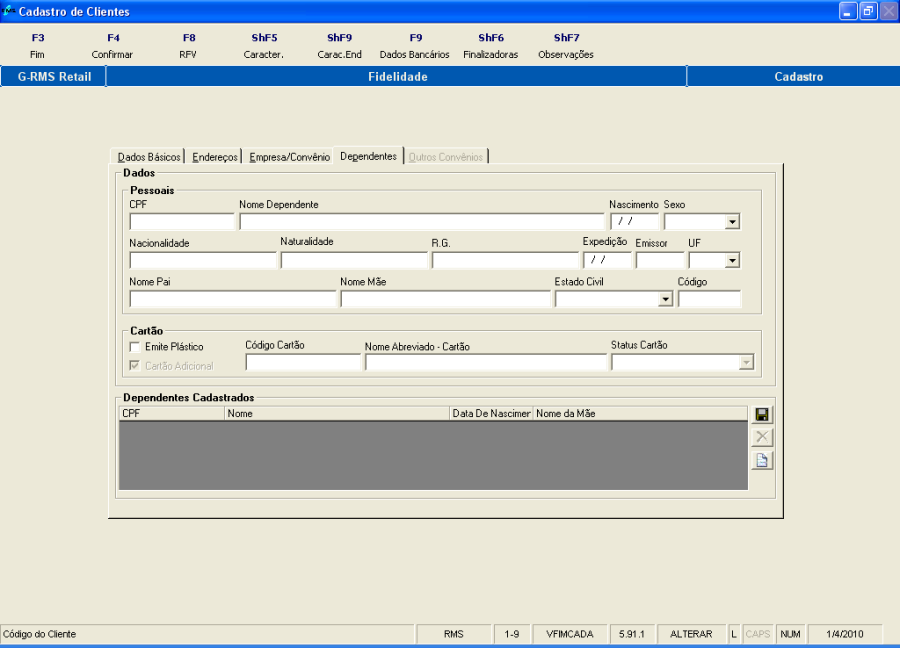
Task: Open ShF7 Observações from the toolbar
Action: [566, 46]
